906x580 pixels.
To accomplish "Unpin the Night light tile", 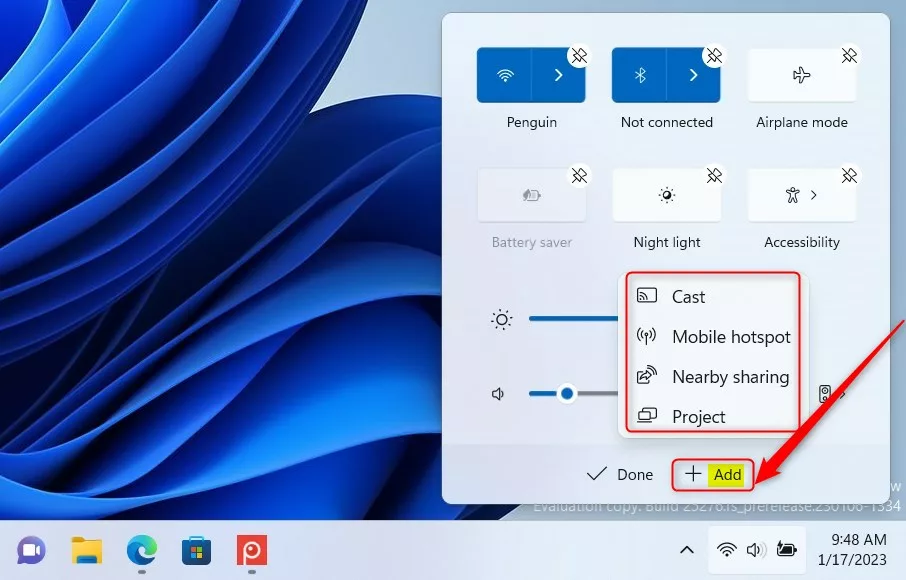I will pos(715,175).
